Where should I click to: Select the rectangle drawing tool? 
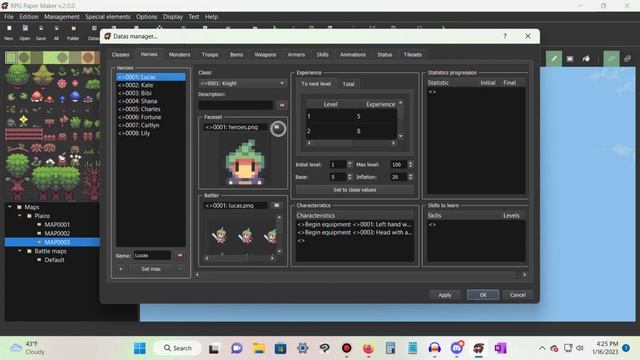[570, 59]
